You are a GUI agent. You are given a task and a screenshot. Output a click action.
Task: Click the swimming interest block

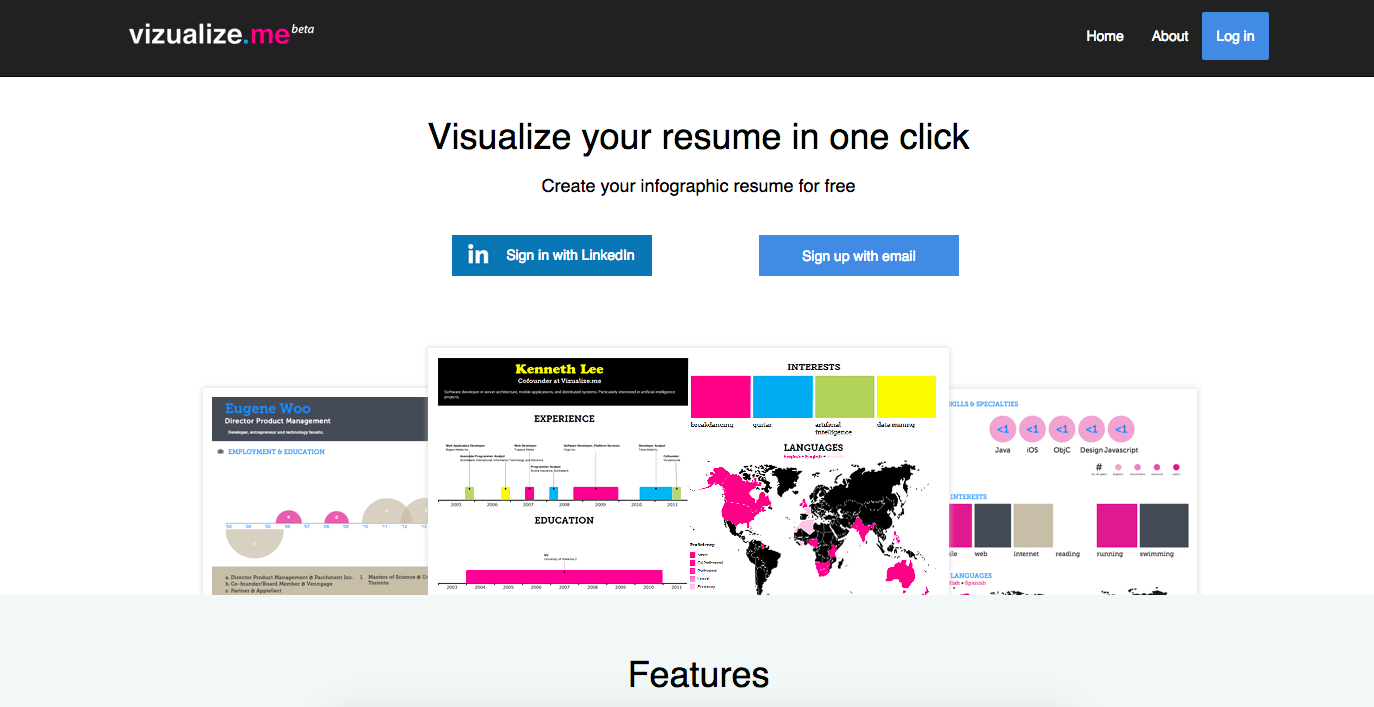[1163, 525]
